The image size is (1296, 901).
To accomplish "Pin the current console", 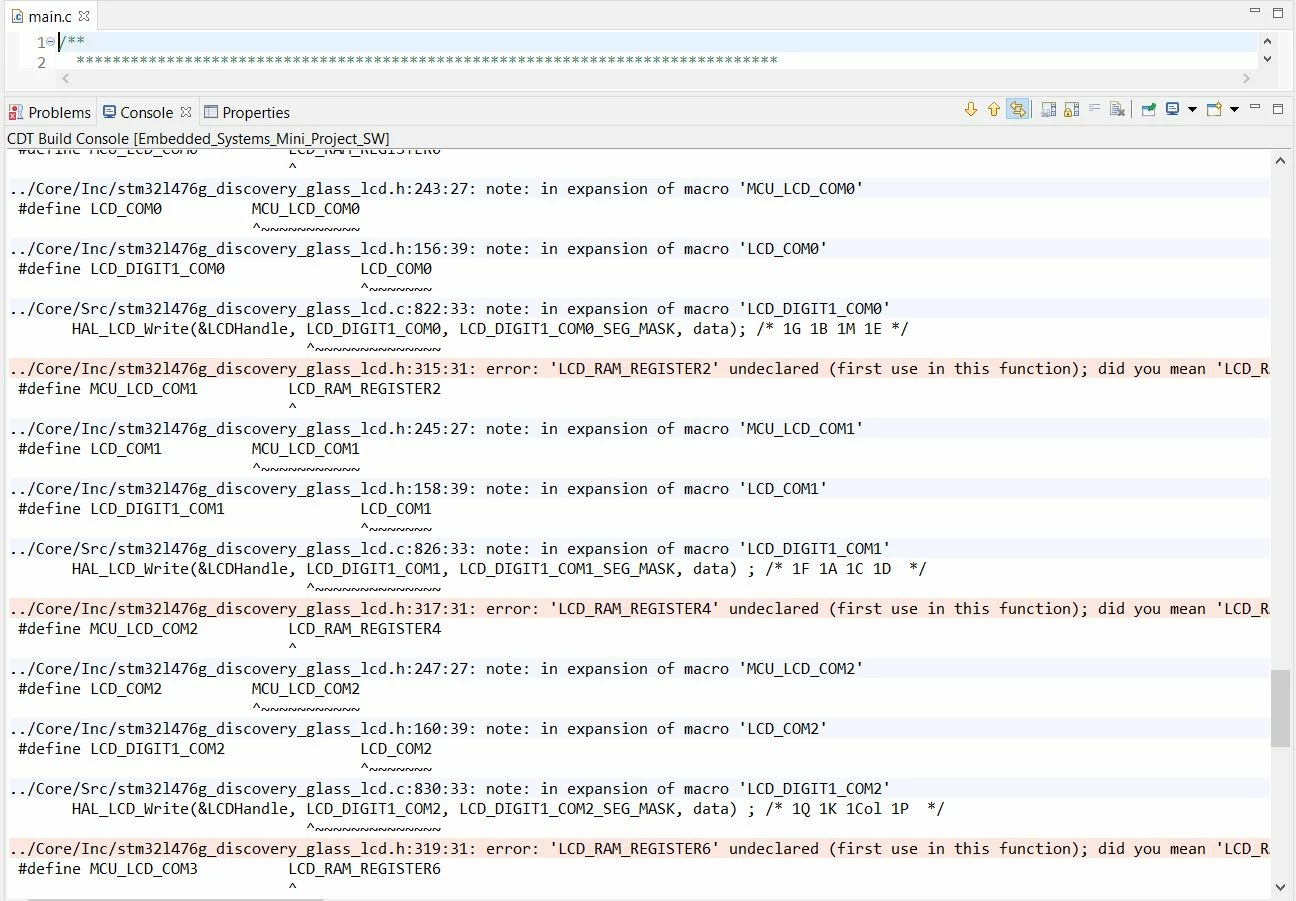I will [1149, 110].
